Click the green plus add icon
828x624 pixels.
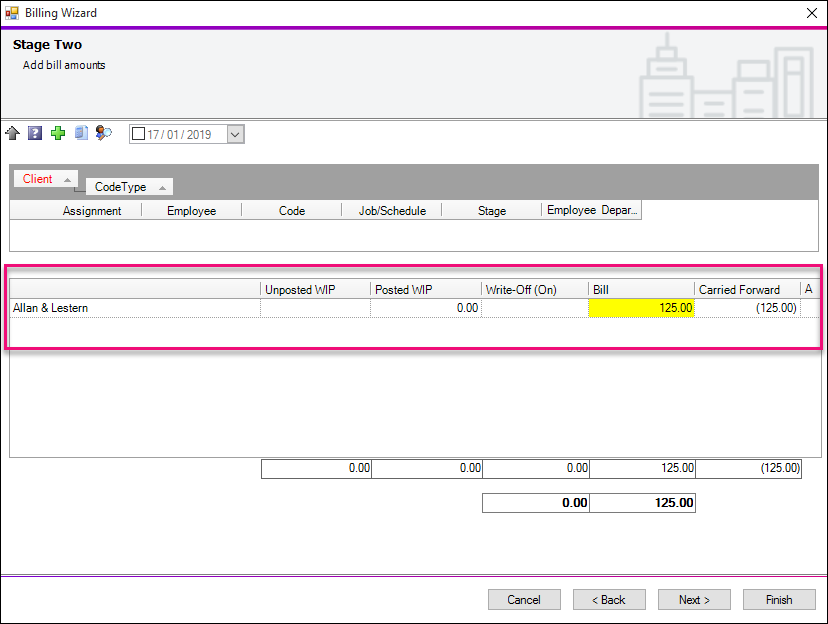[58, 134]
